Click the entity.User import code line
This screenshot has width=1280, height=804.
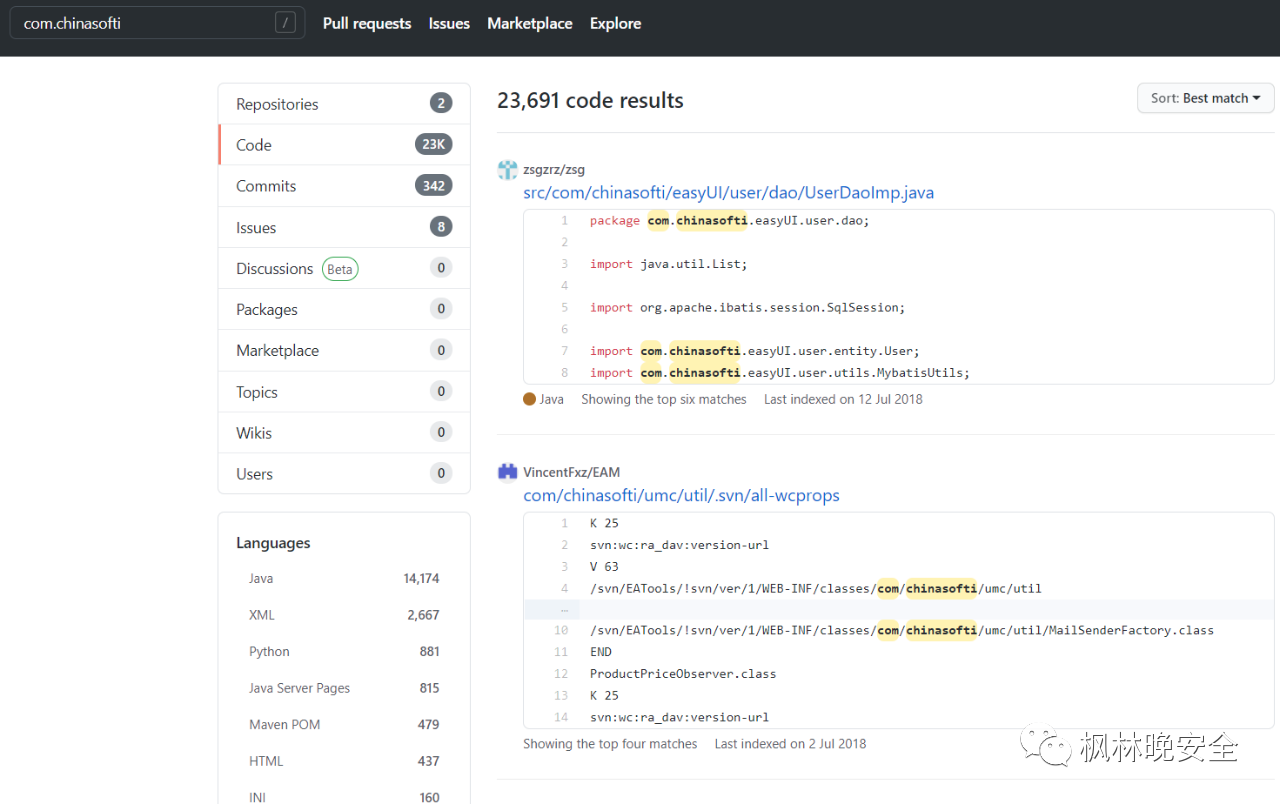[x=754, y=351]
